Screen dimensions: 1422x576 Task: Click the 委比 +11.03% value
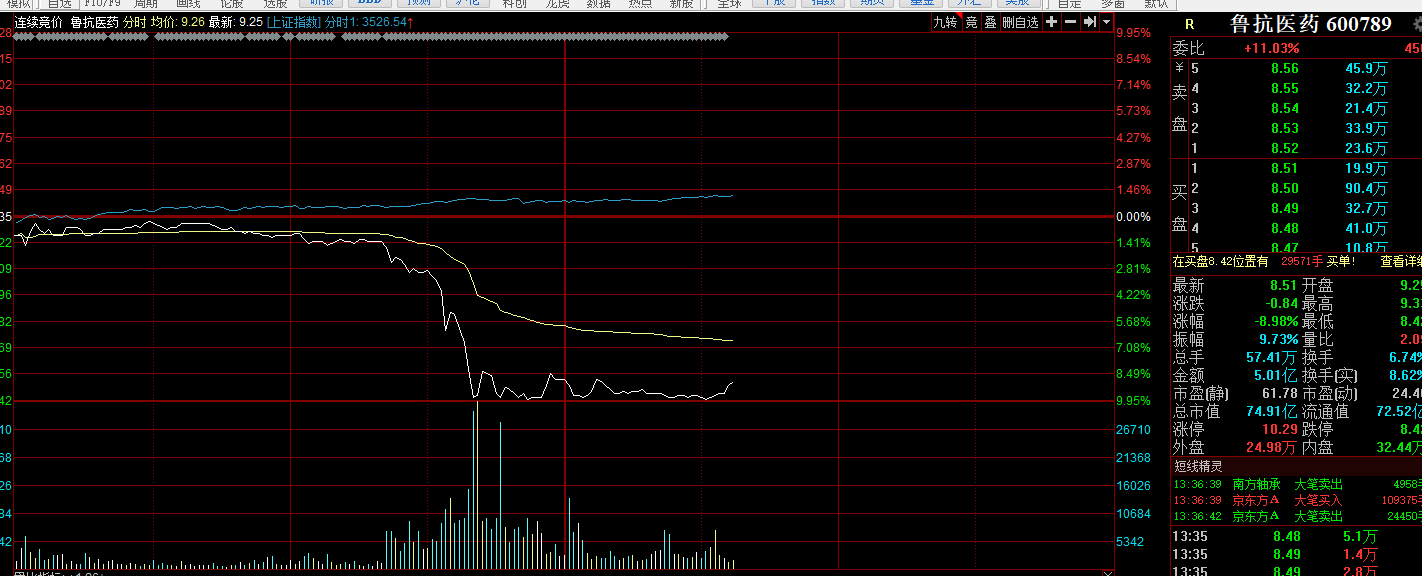[1271, 48]
